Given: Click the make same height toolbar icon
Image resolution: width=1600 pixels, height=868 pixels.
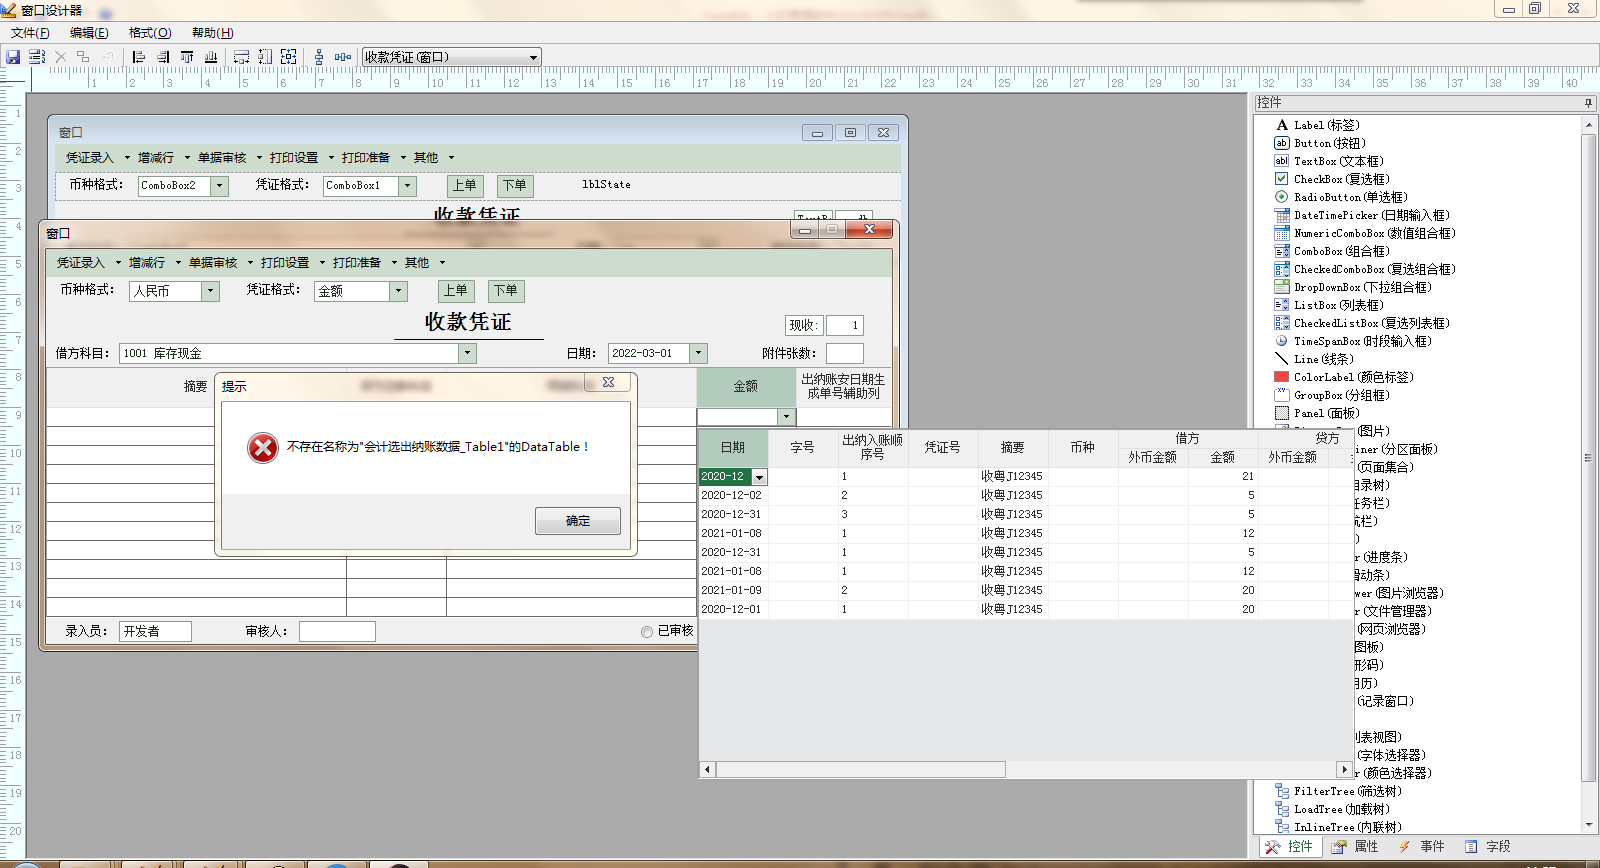Looking at the screenshot, I should [x=265, y=57].
